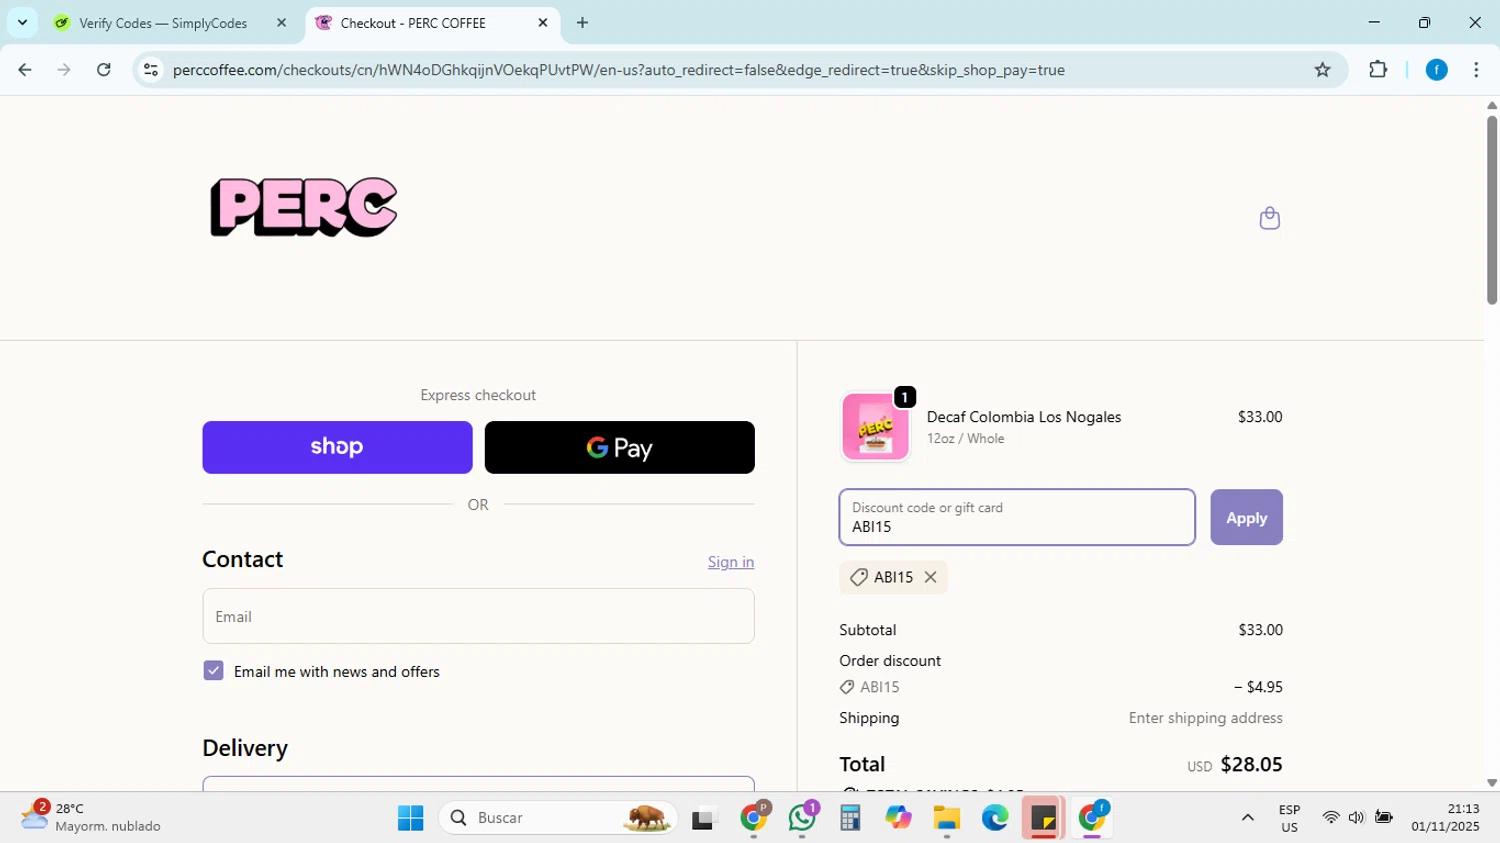Click the Express checkout label
Screen dimensions: 1500x843
pos(478,395)
